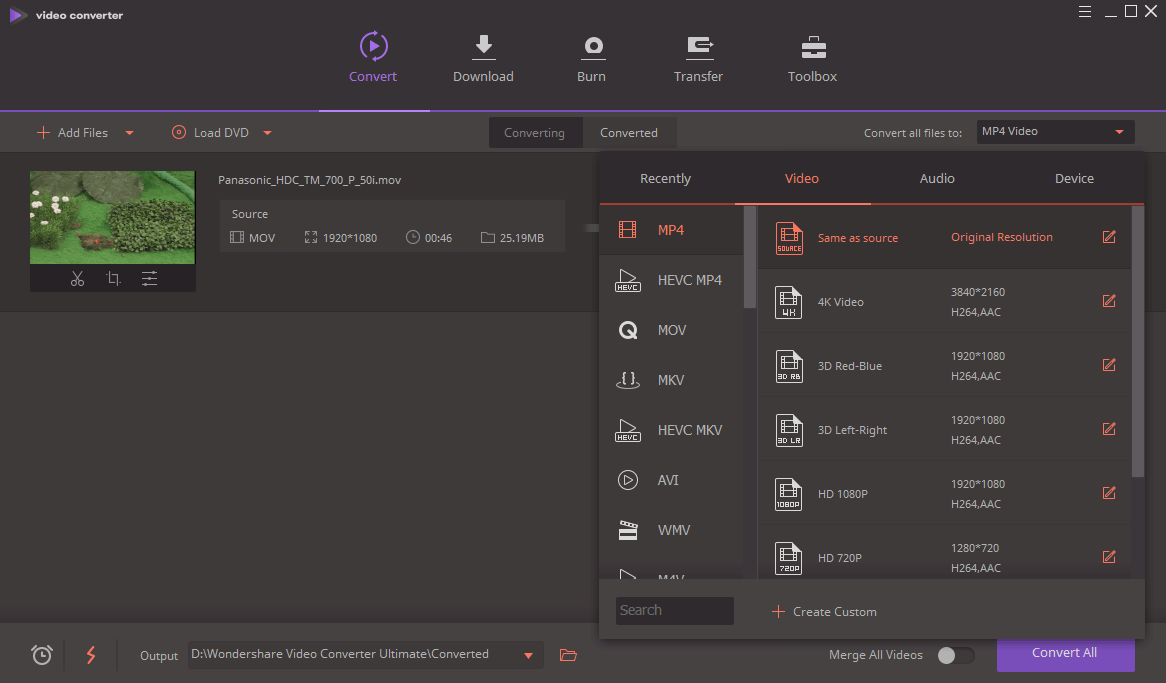The height and width of the screenshot is (683, 1166).
Task: Choose the Same as source preset
Action: [944, 237]
